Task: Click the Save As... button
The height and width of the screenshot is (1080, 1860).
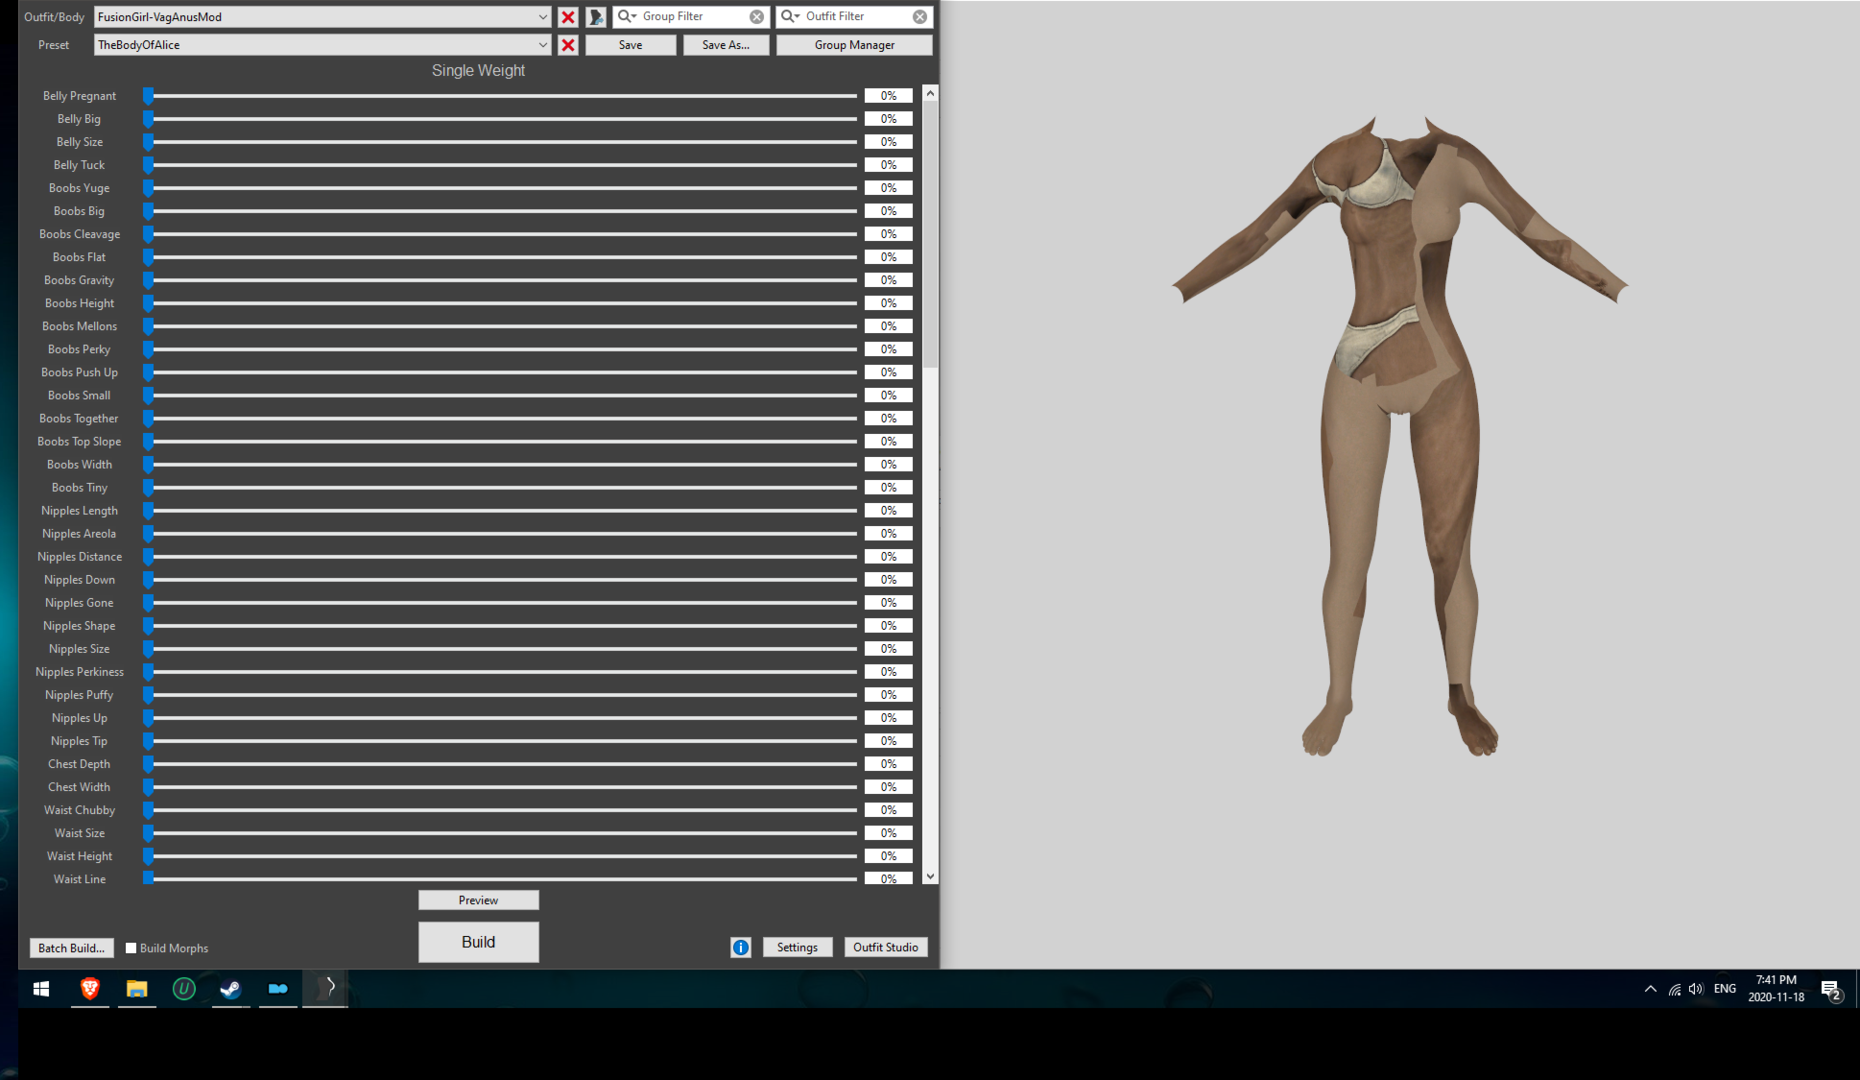Action: pos(726,45)
